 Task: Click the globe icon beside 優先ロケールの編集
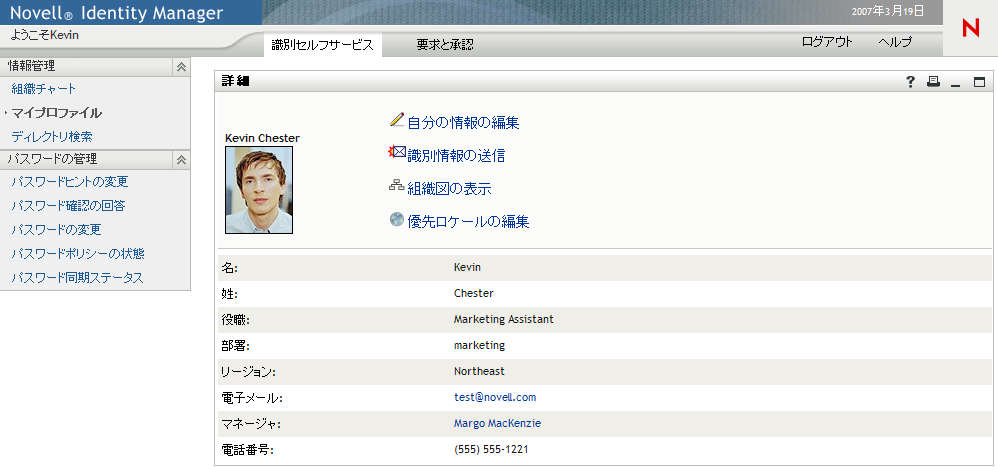(x=397, y=220)
